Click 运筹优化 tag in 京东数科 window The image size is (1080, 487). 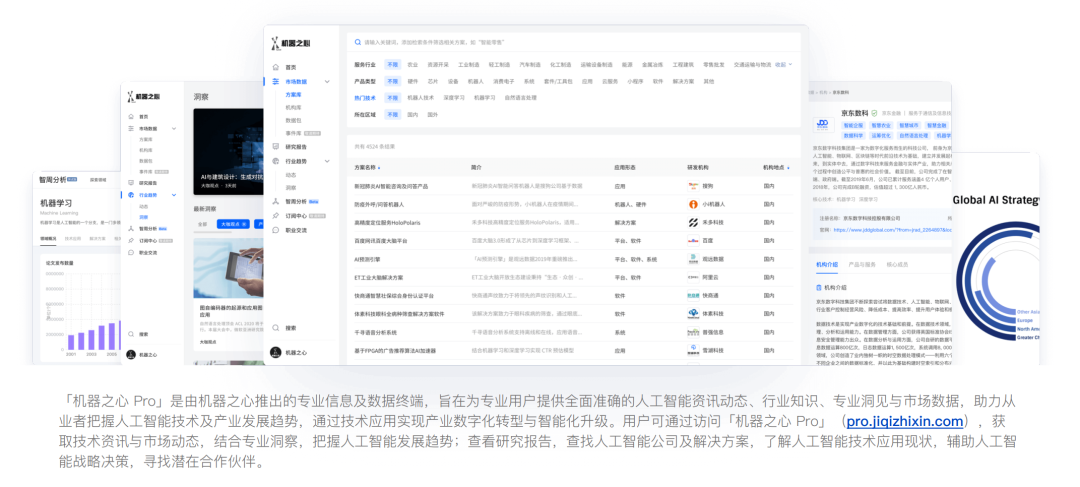tap(880, 136)
